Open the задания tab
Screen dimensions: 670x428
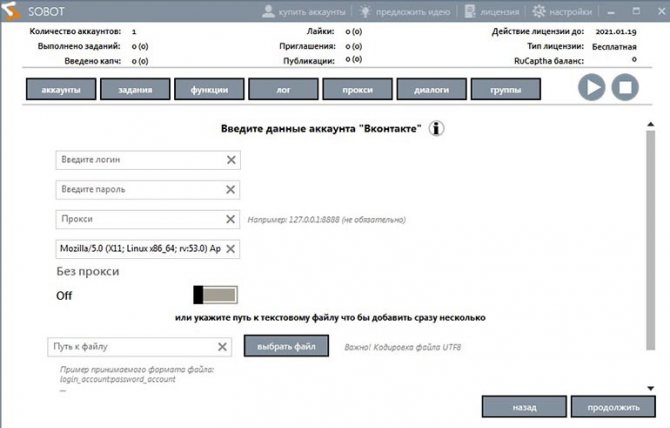135,89
